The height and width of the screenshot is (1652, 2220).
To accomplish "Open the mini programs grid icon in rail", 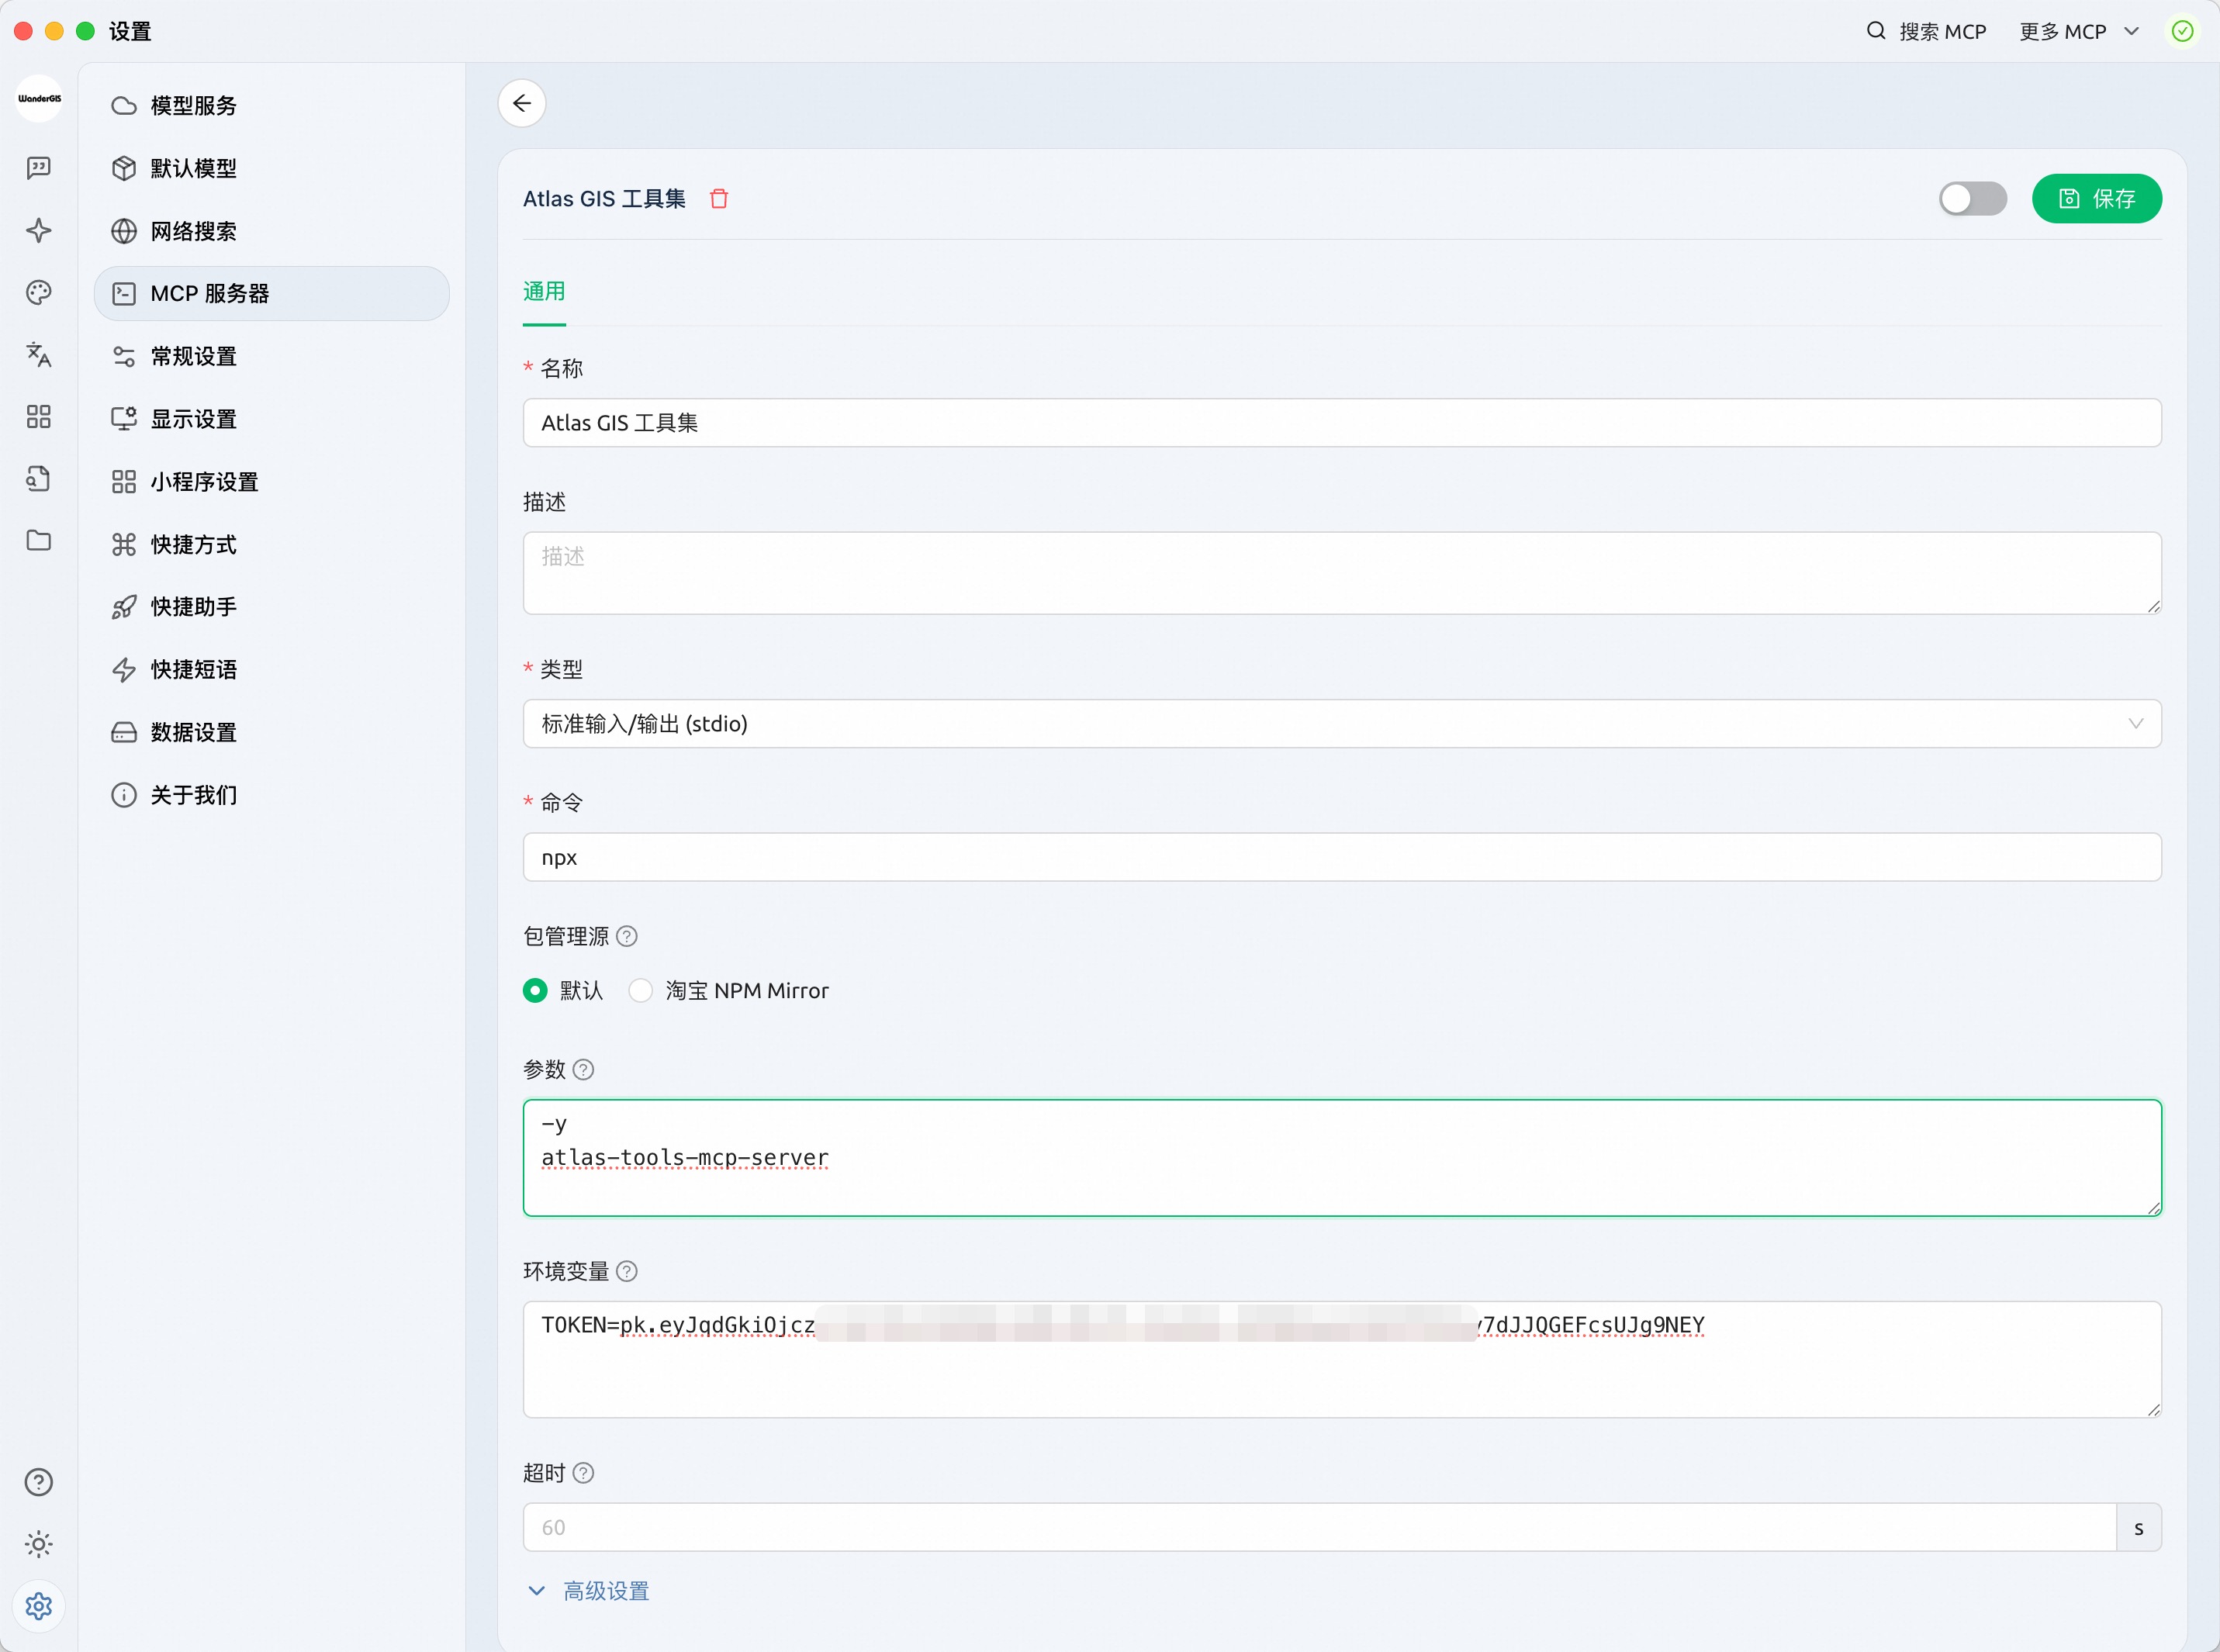I will tap(39, 416).
